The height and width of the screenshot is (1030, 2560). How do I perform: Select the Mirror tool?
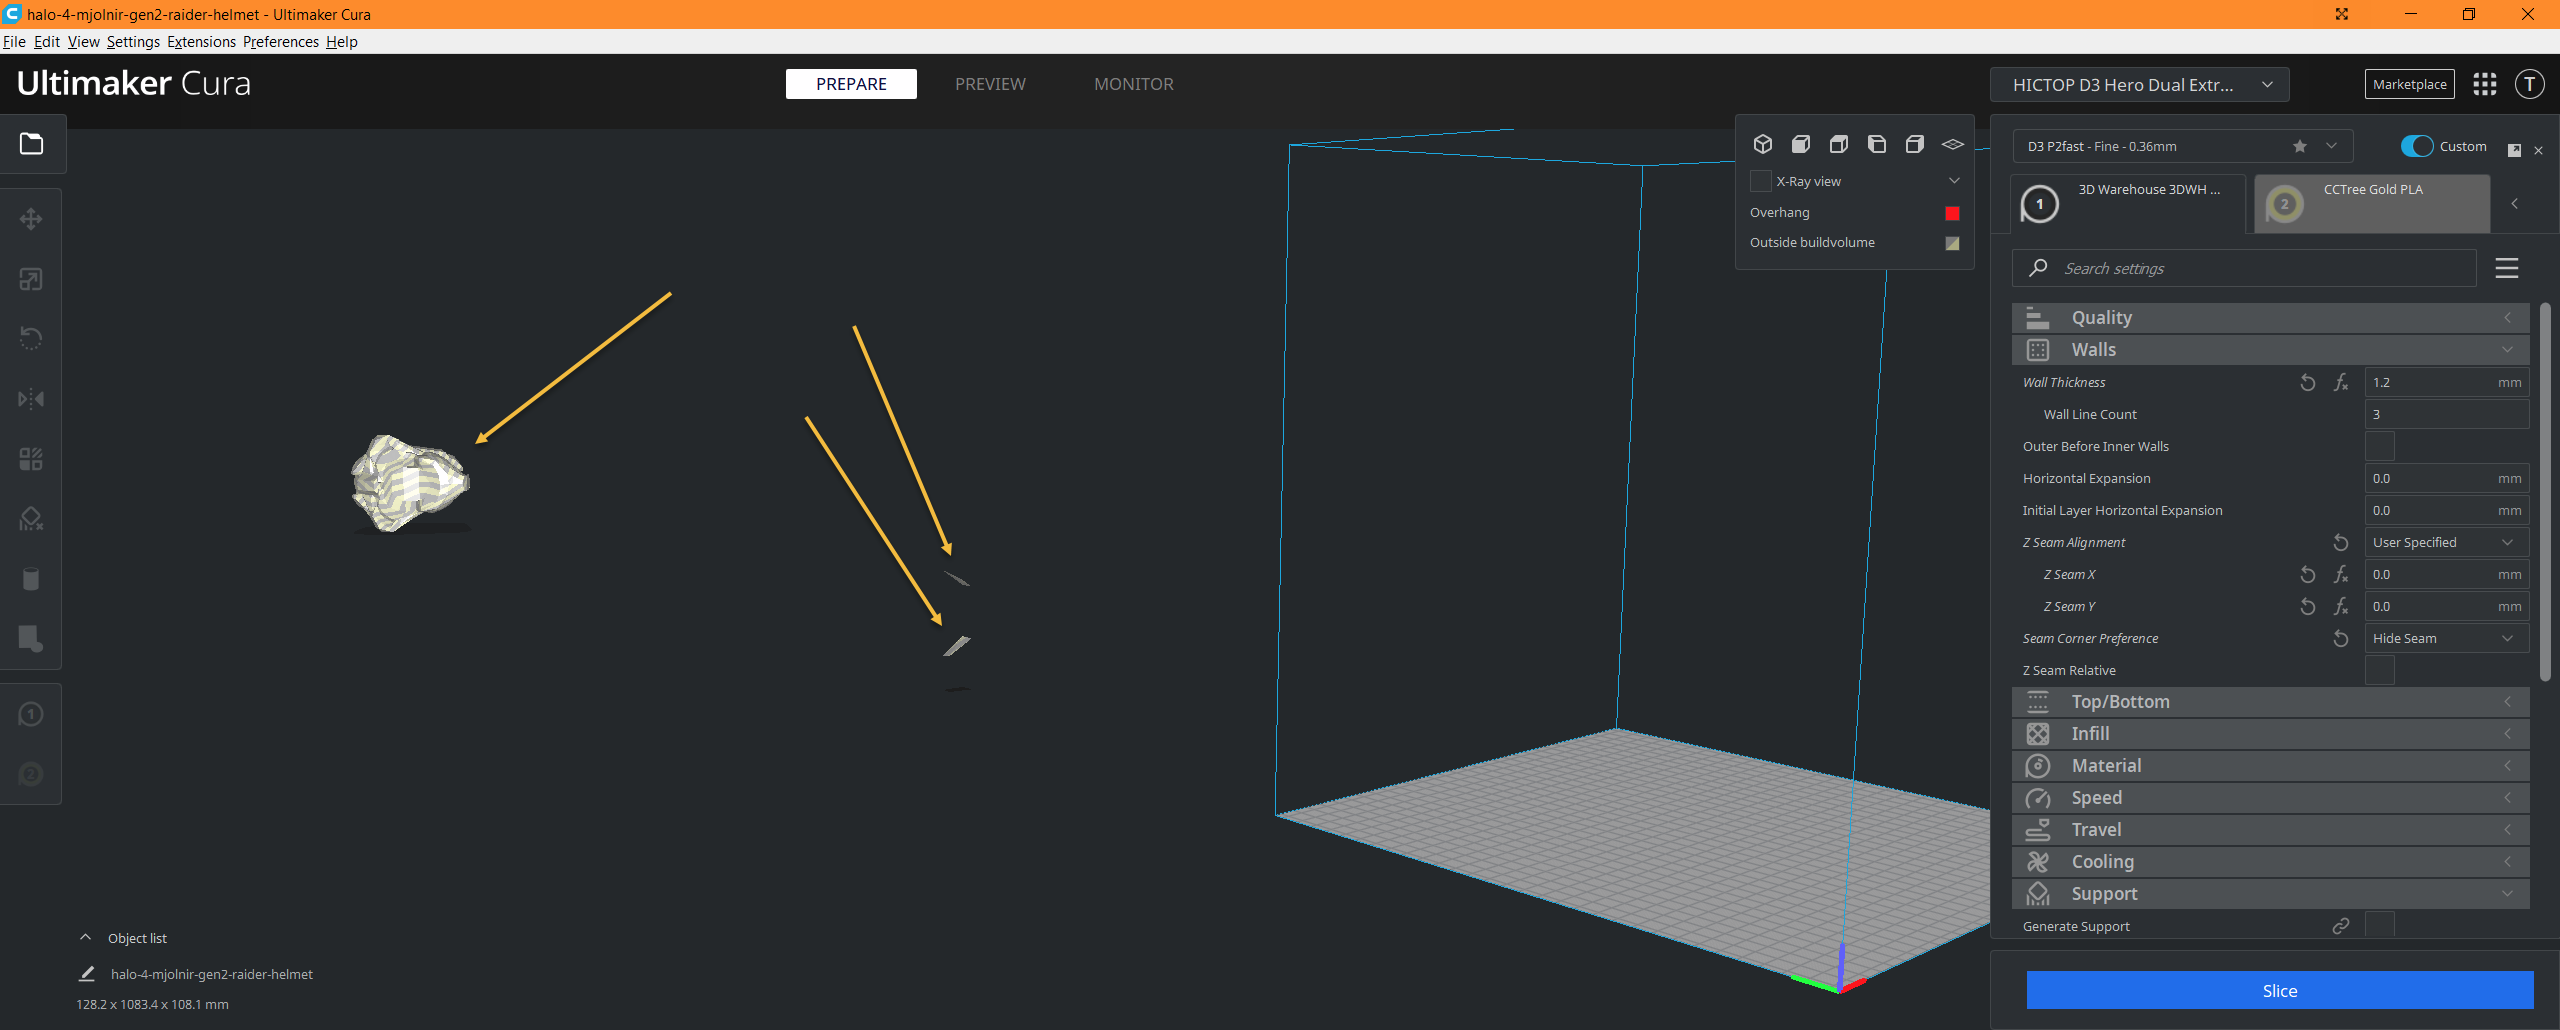click(x=31, y=399)
